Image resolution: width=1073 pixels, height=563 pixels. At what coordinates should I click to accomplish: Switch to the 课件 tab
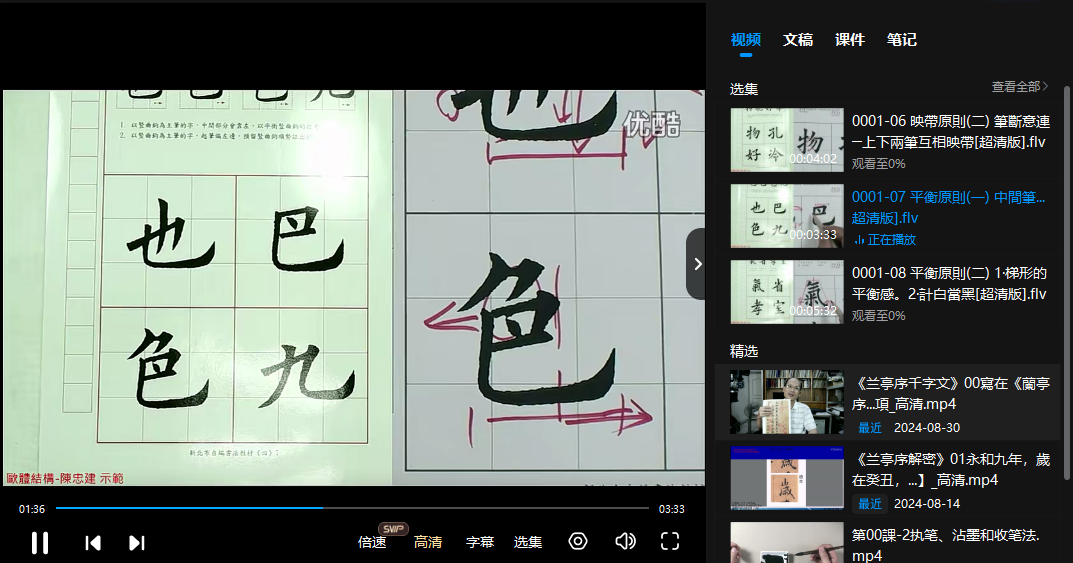pyautogui.click(x=850, y=40)
